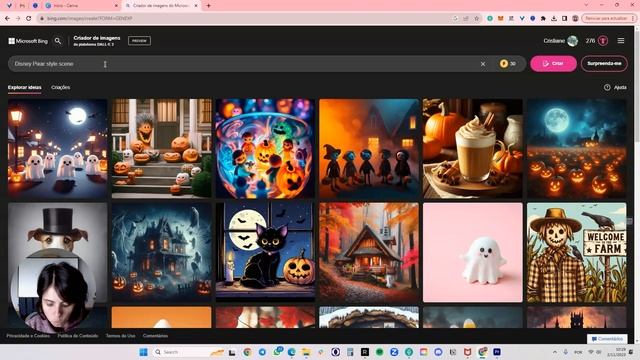Viewport: 640px width, 360px height.
Task: Click the taskbar microphone tray icon
Action: 566,352
